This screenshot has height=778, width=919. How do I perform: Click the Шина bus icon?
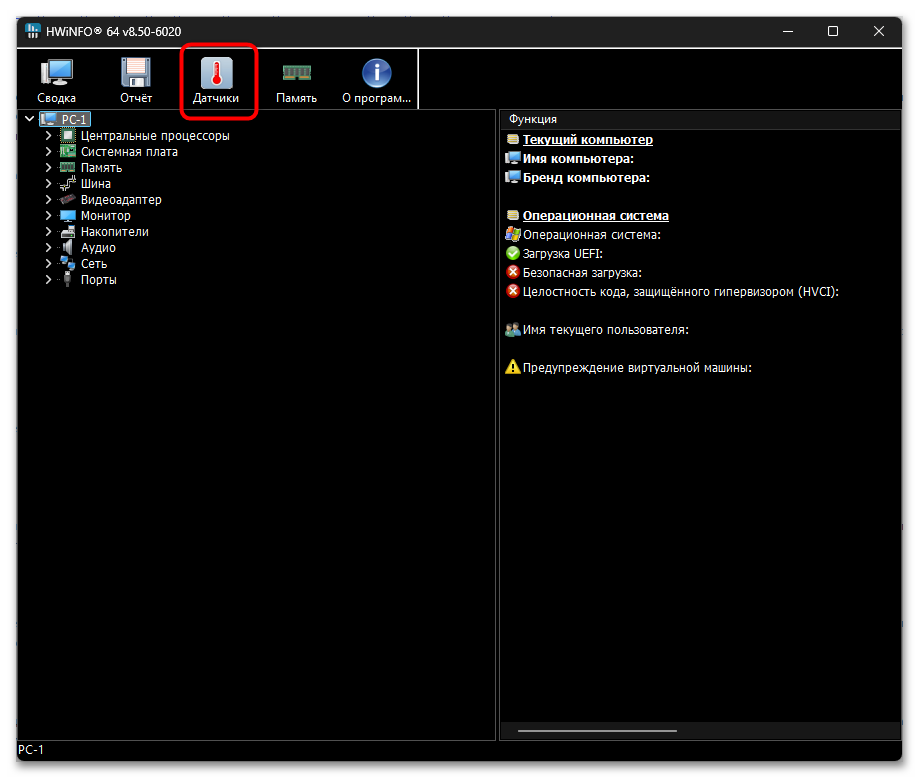point(68,184)
